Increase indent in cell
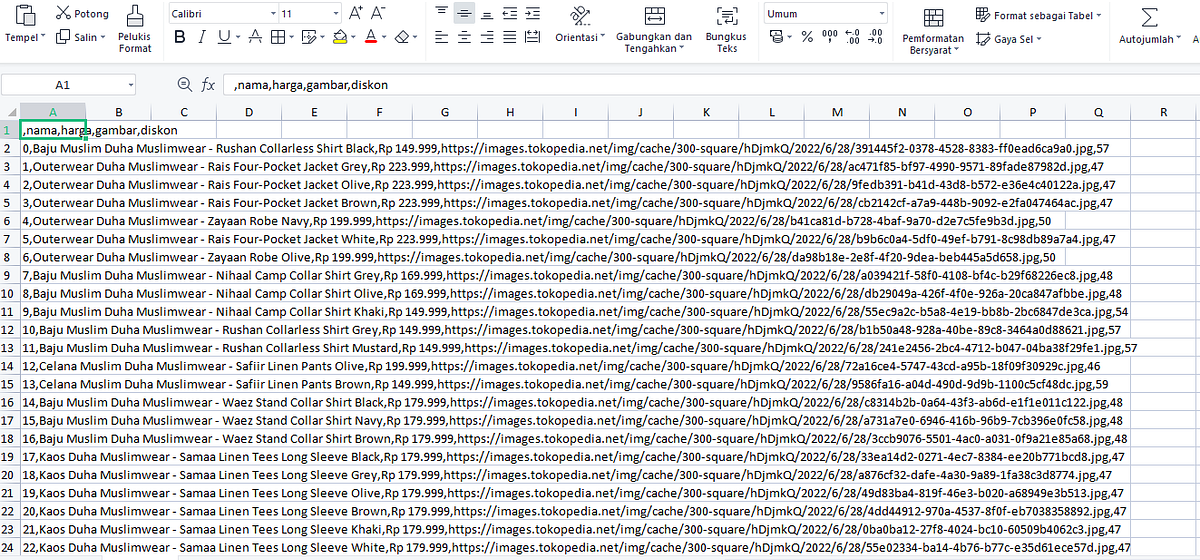 [534, 13]
